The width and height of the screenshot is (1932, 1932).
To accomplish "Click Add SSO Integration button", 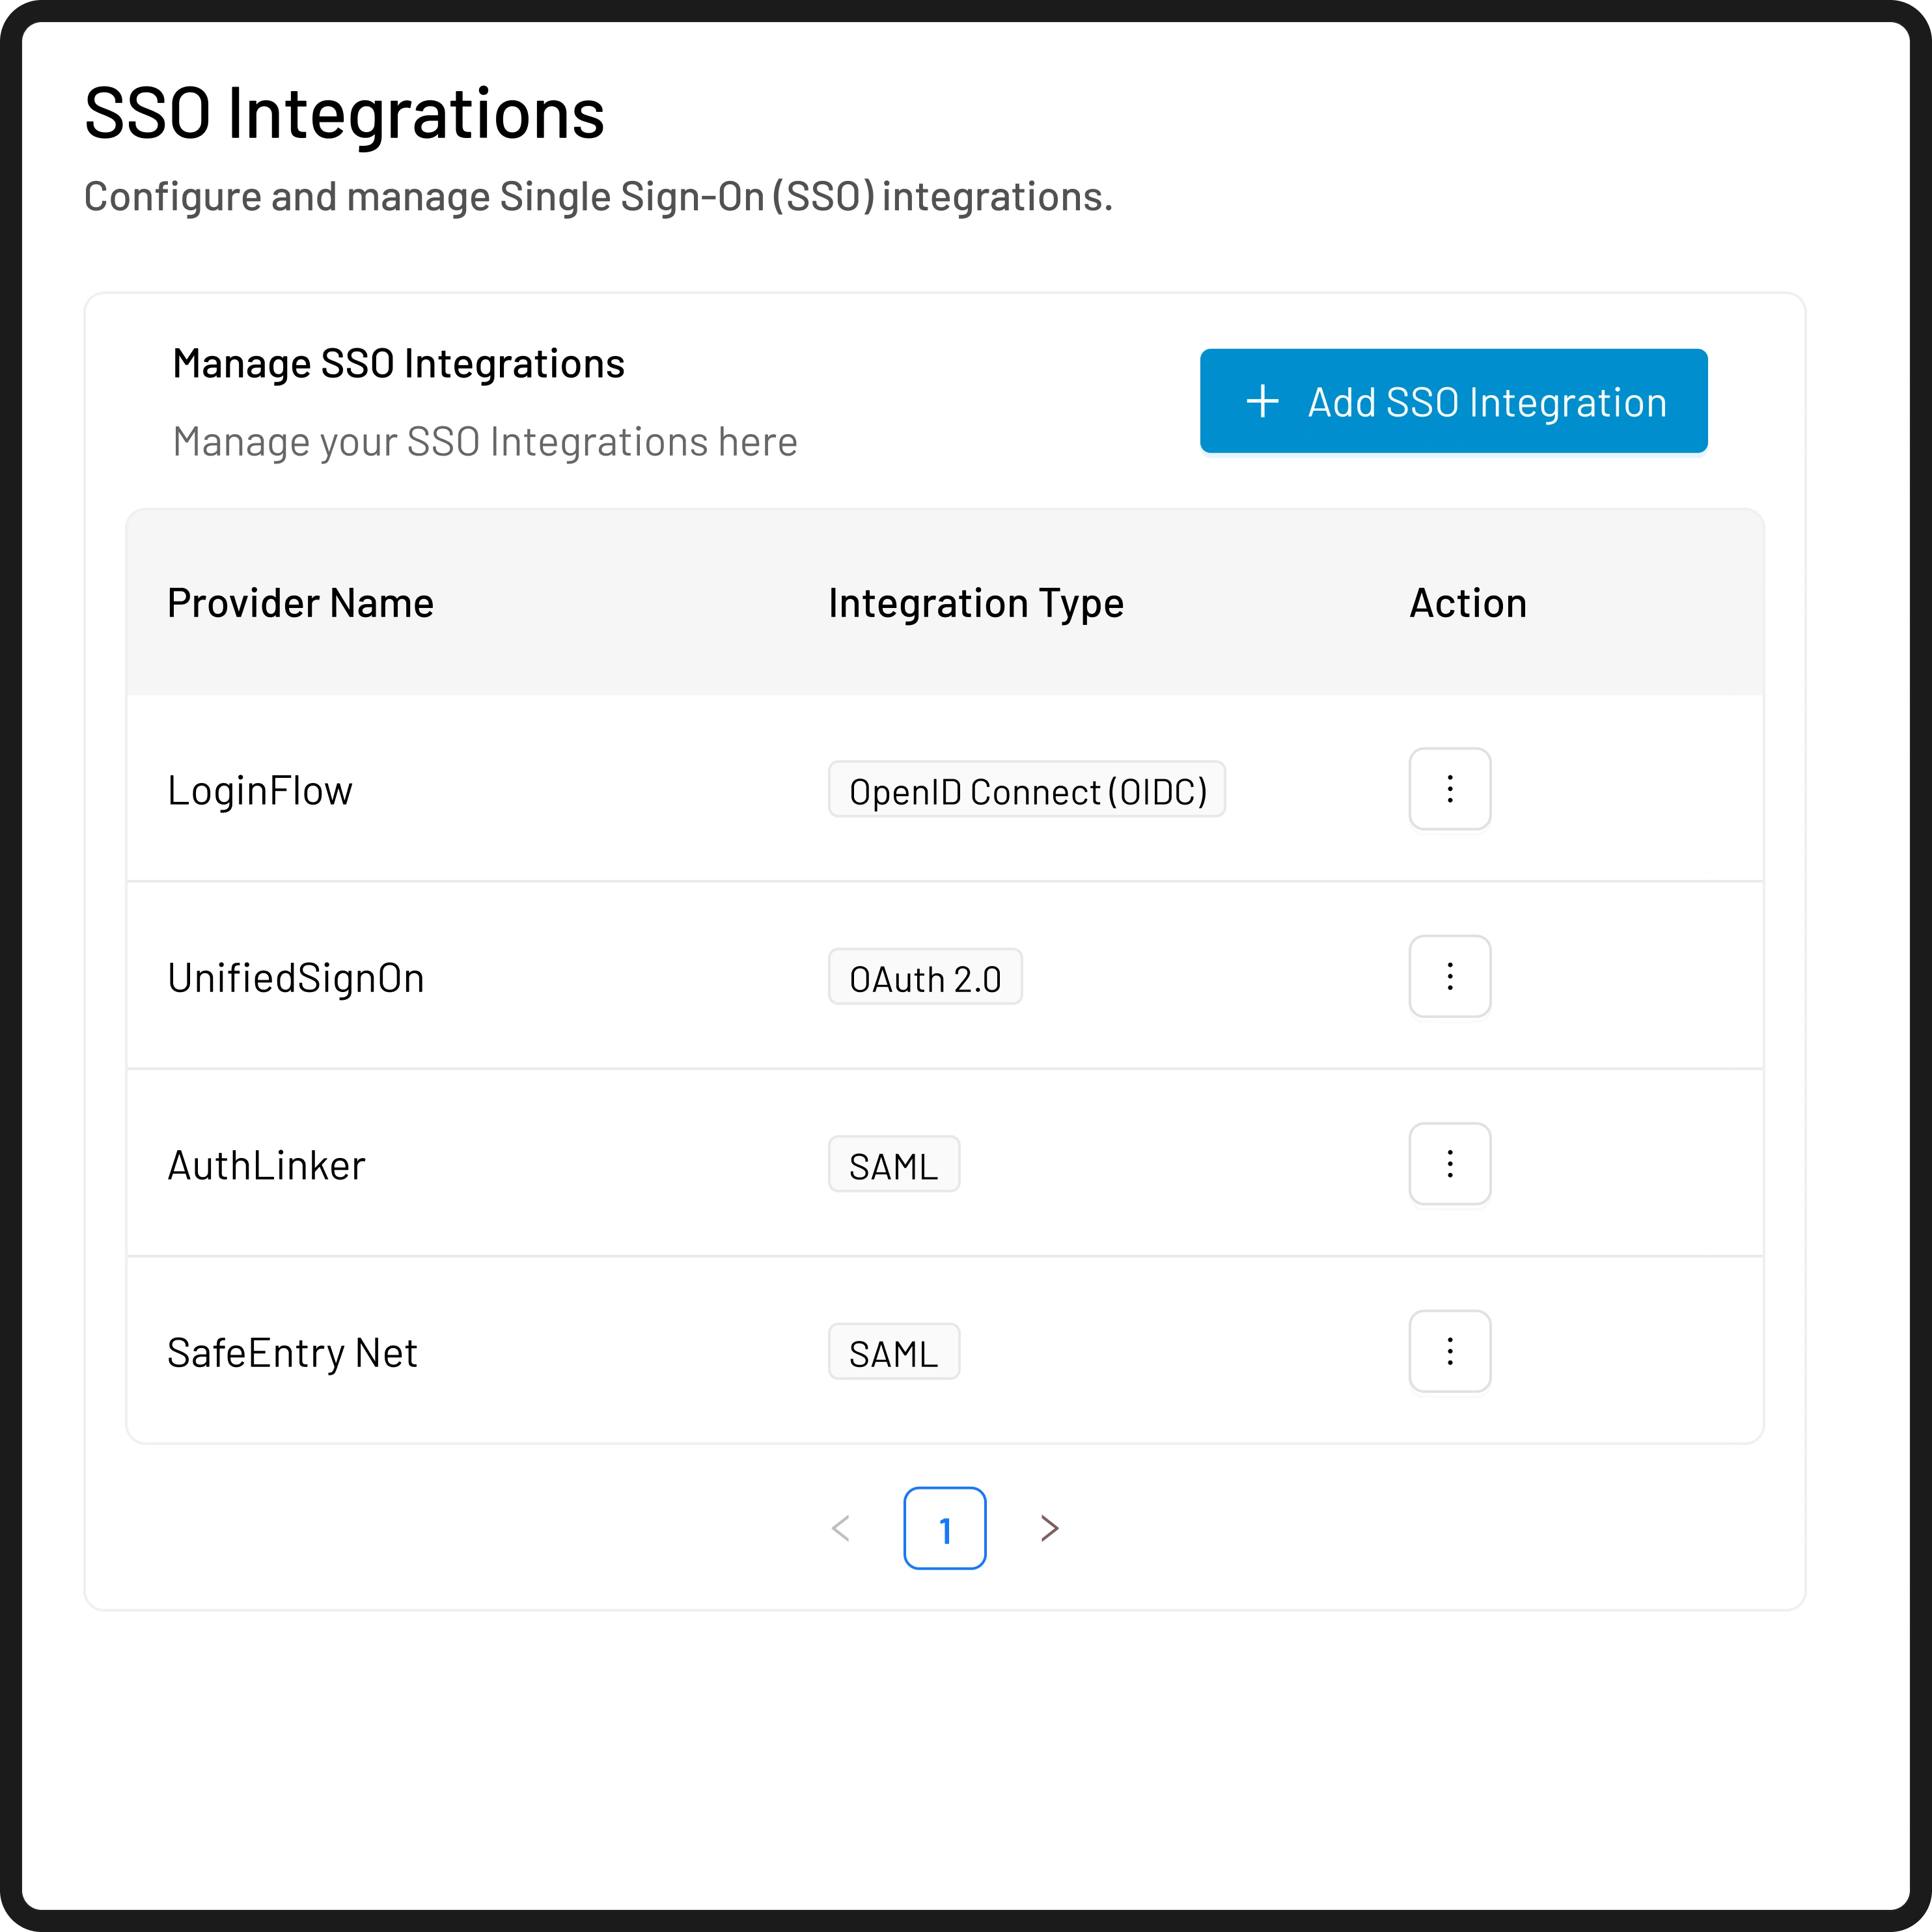I will coord(1453,401).
